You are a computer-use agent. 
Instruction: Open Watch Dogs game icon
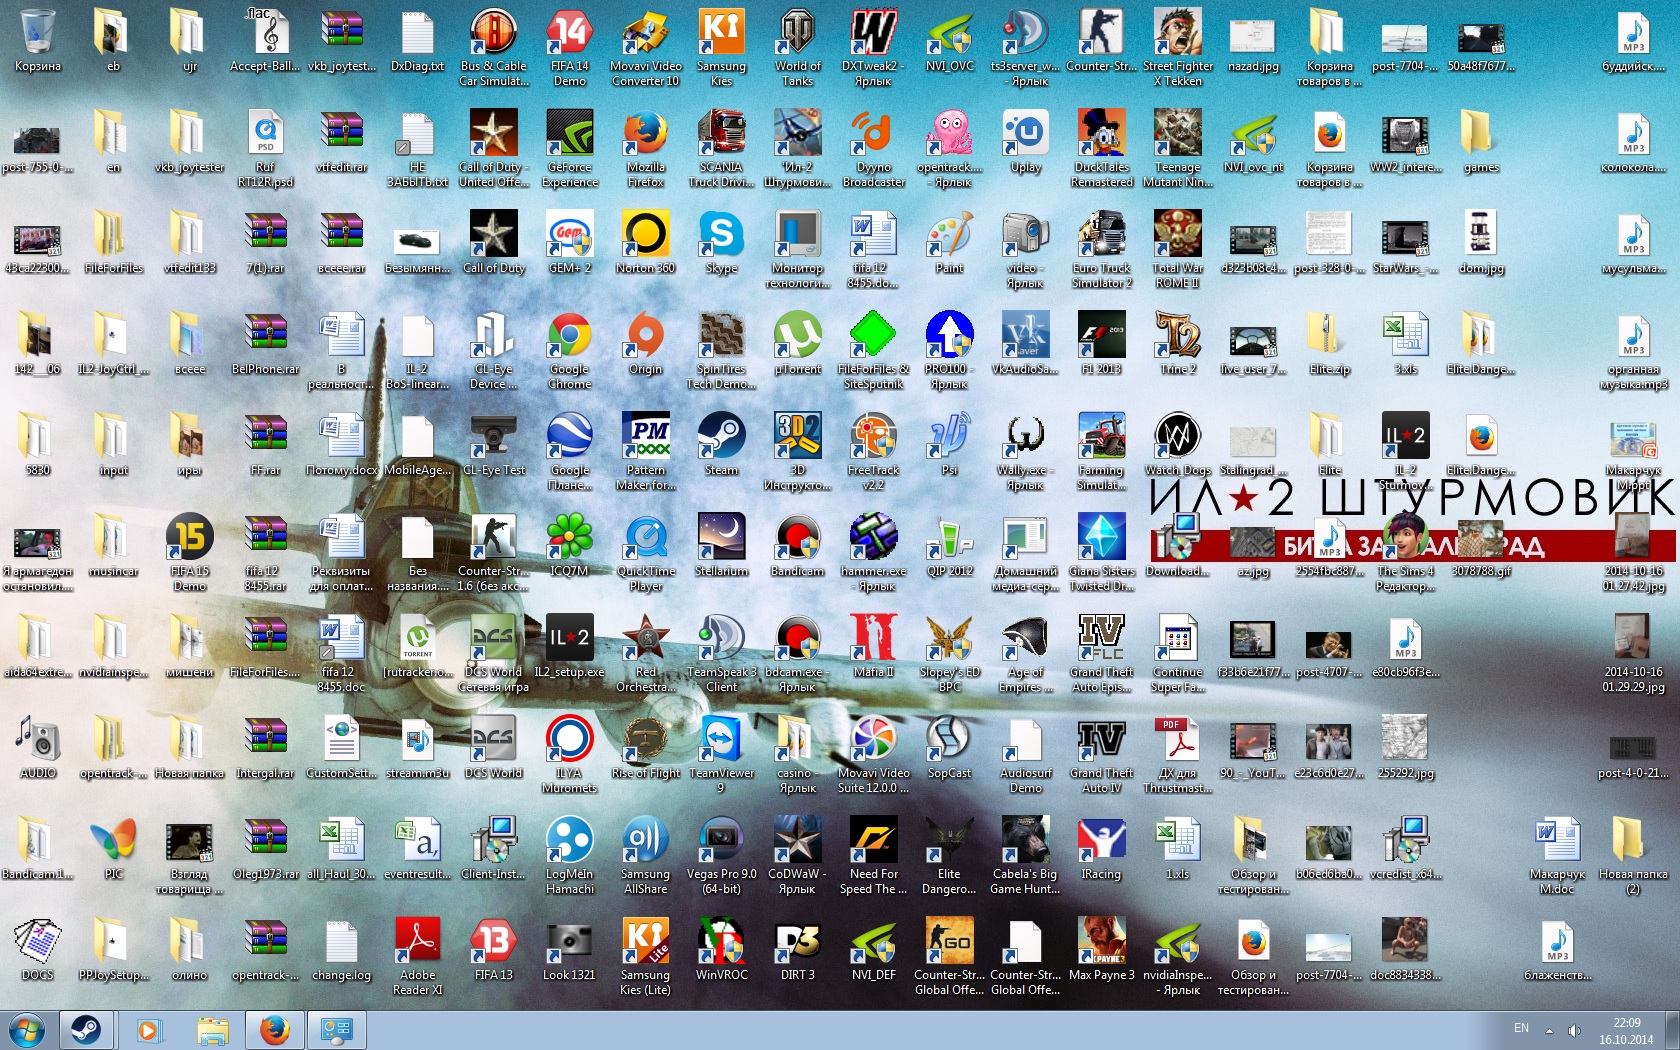pos(1177,445)
